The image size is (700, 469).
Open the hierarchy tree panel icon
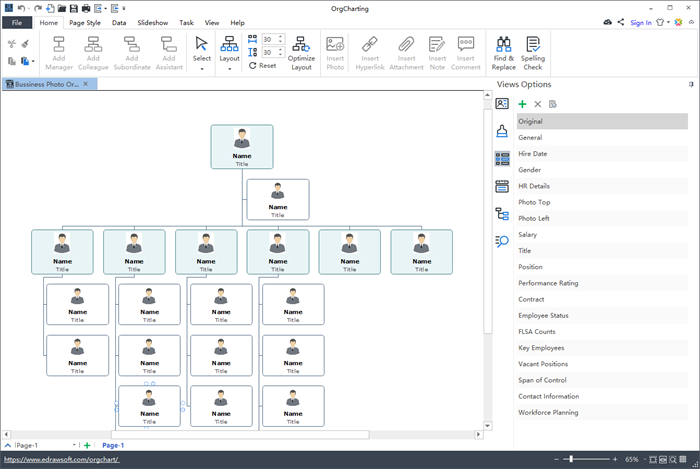pos(502,213)
